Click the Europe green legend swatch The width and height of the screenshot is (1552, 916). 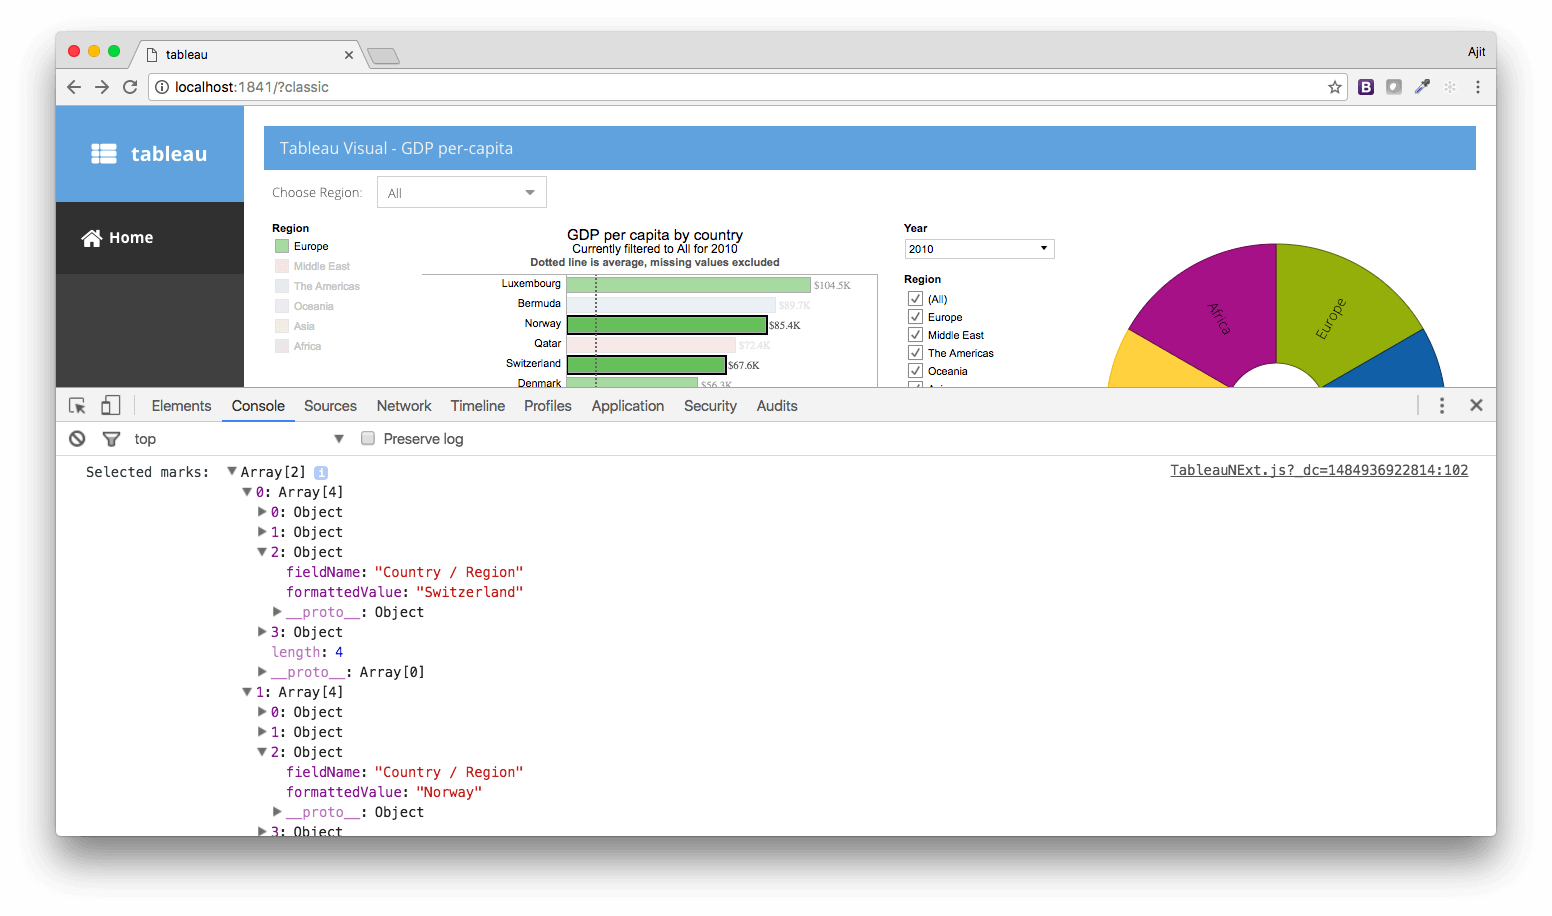pos(282,246)
